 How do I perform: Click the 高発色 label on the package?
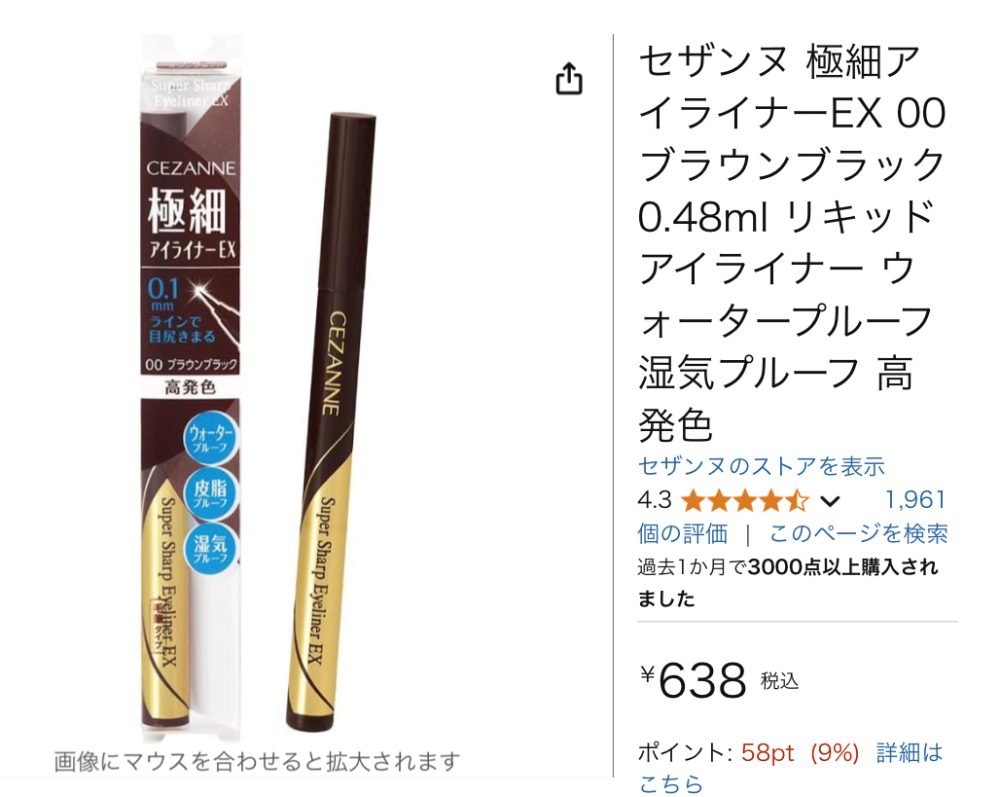(x=190, y=386)
